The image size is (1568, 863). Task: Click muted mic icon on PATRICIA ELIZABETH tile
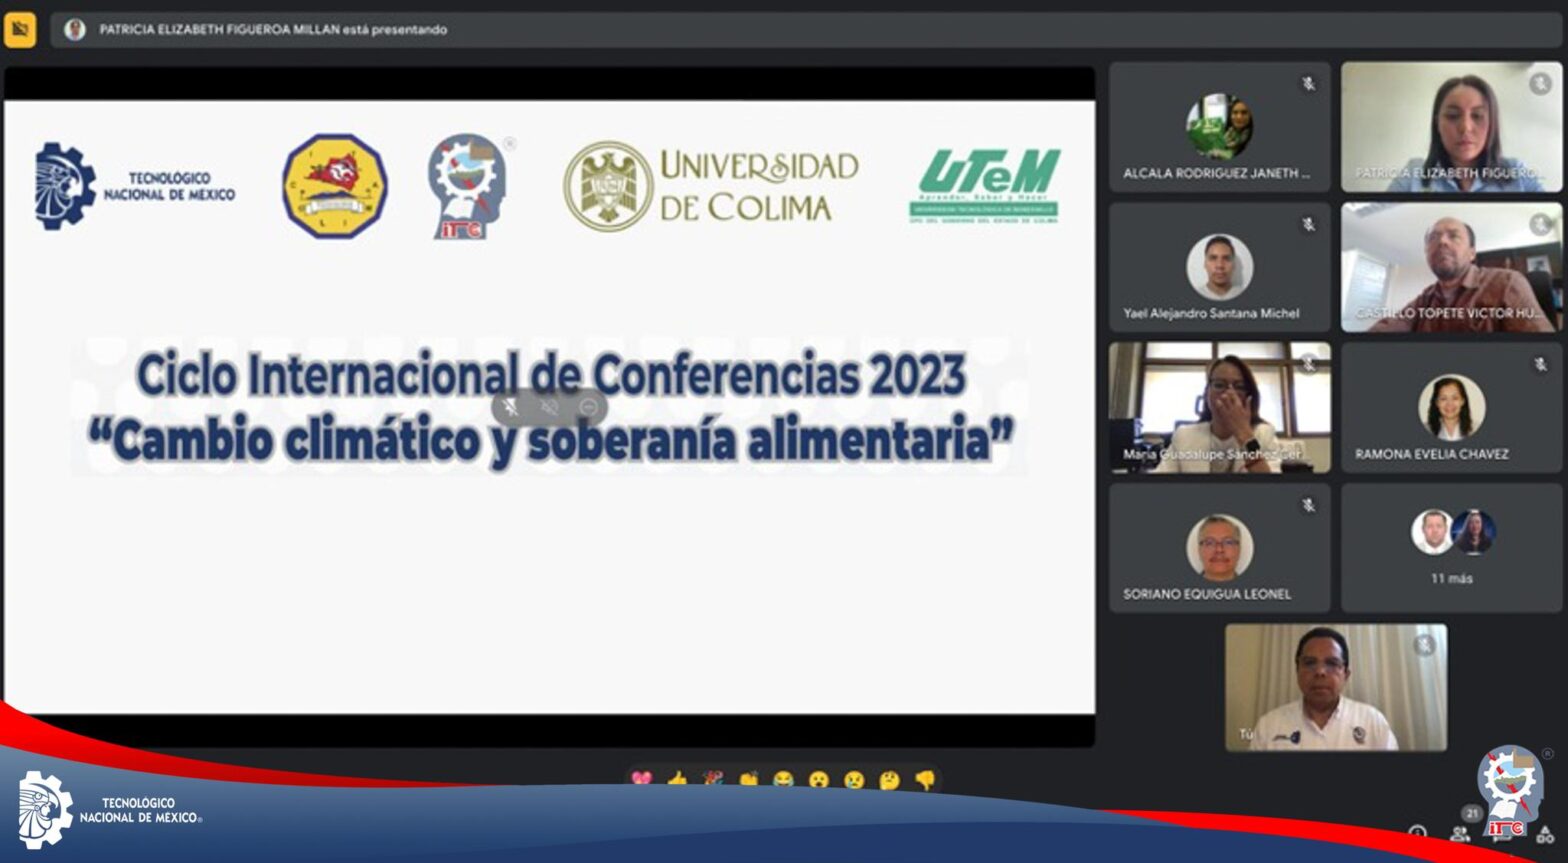[1540, 84]
